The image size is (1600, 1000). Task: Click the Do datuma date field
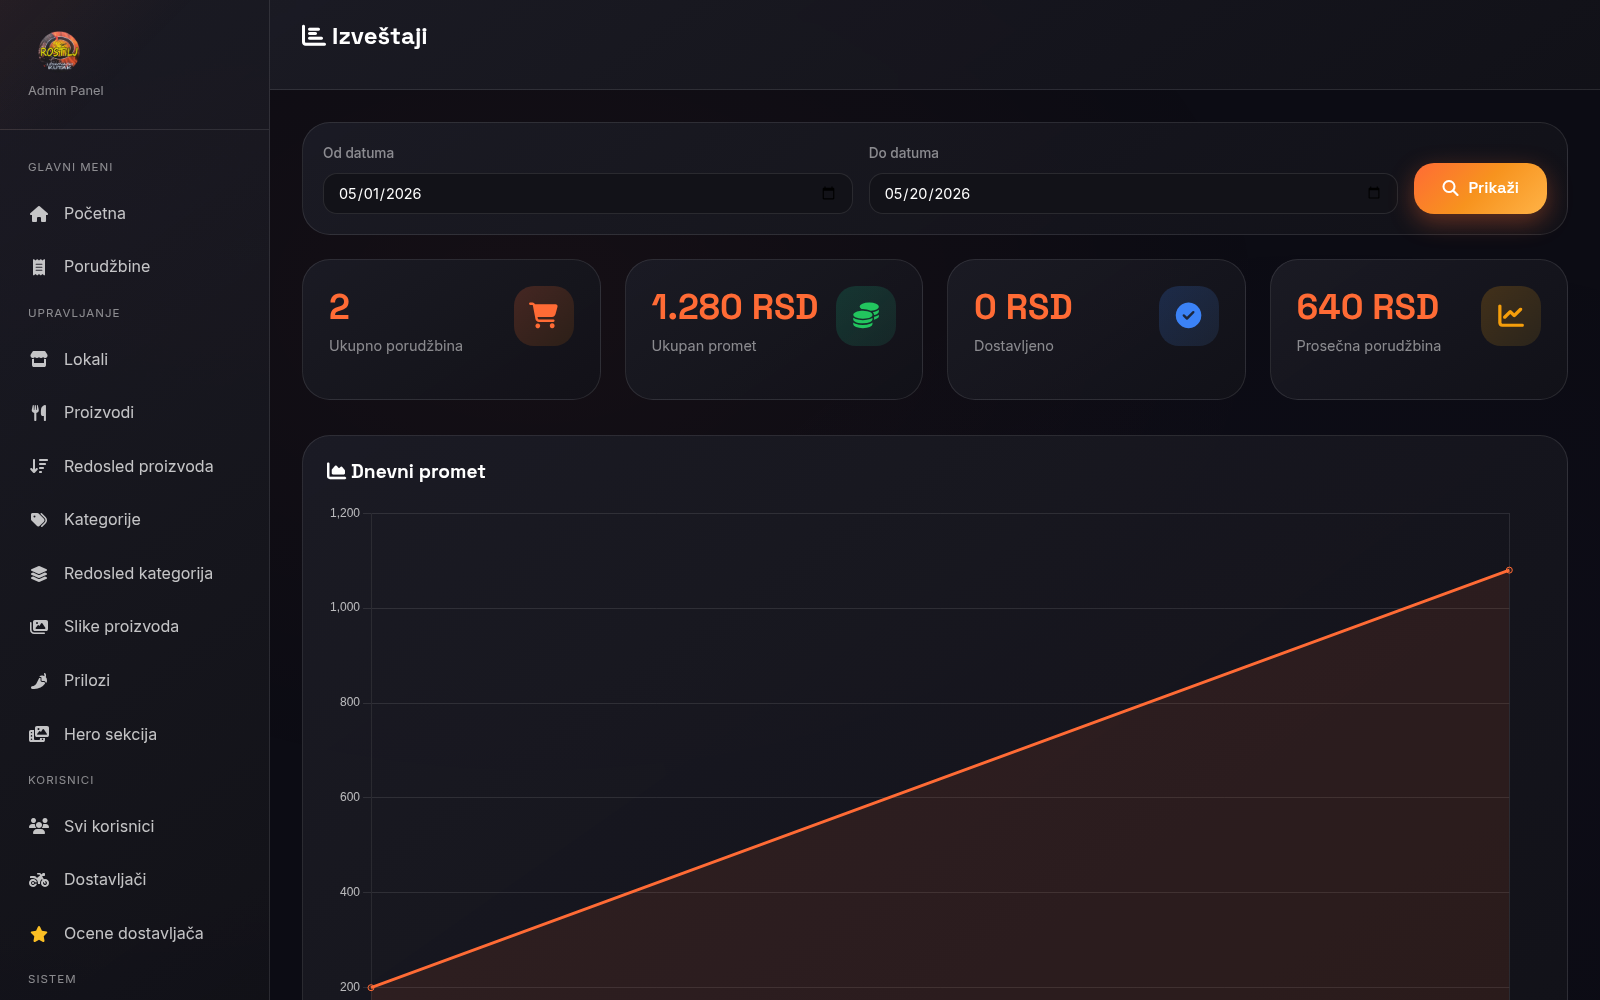pyautogui.click(x=1133, y=194)
